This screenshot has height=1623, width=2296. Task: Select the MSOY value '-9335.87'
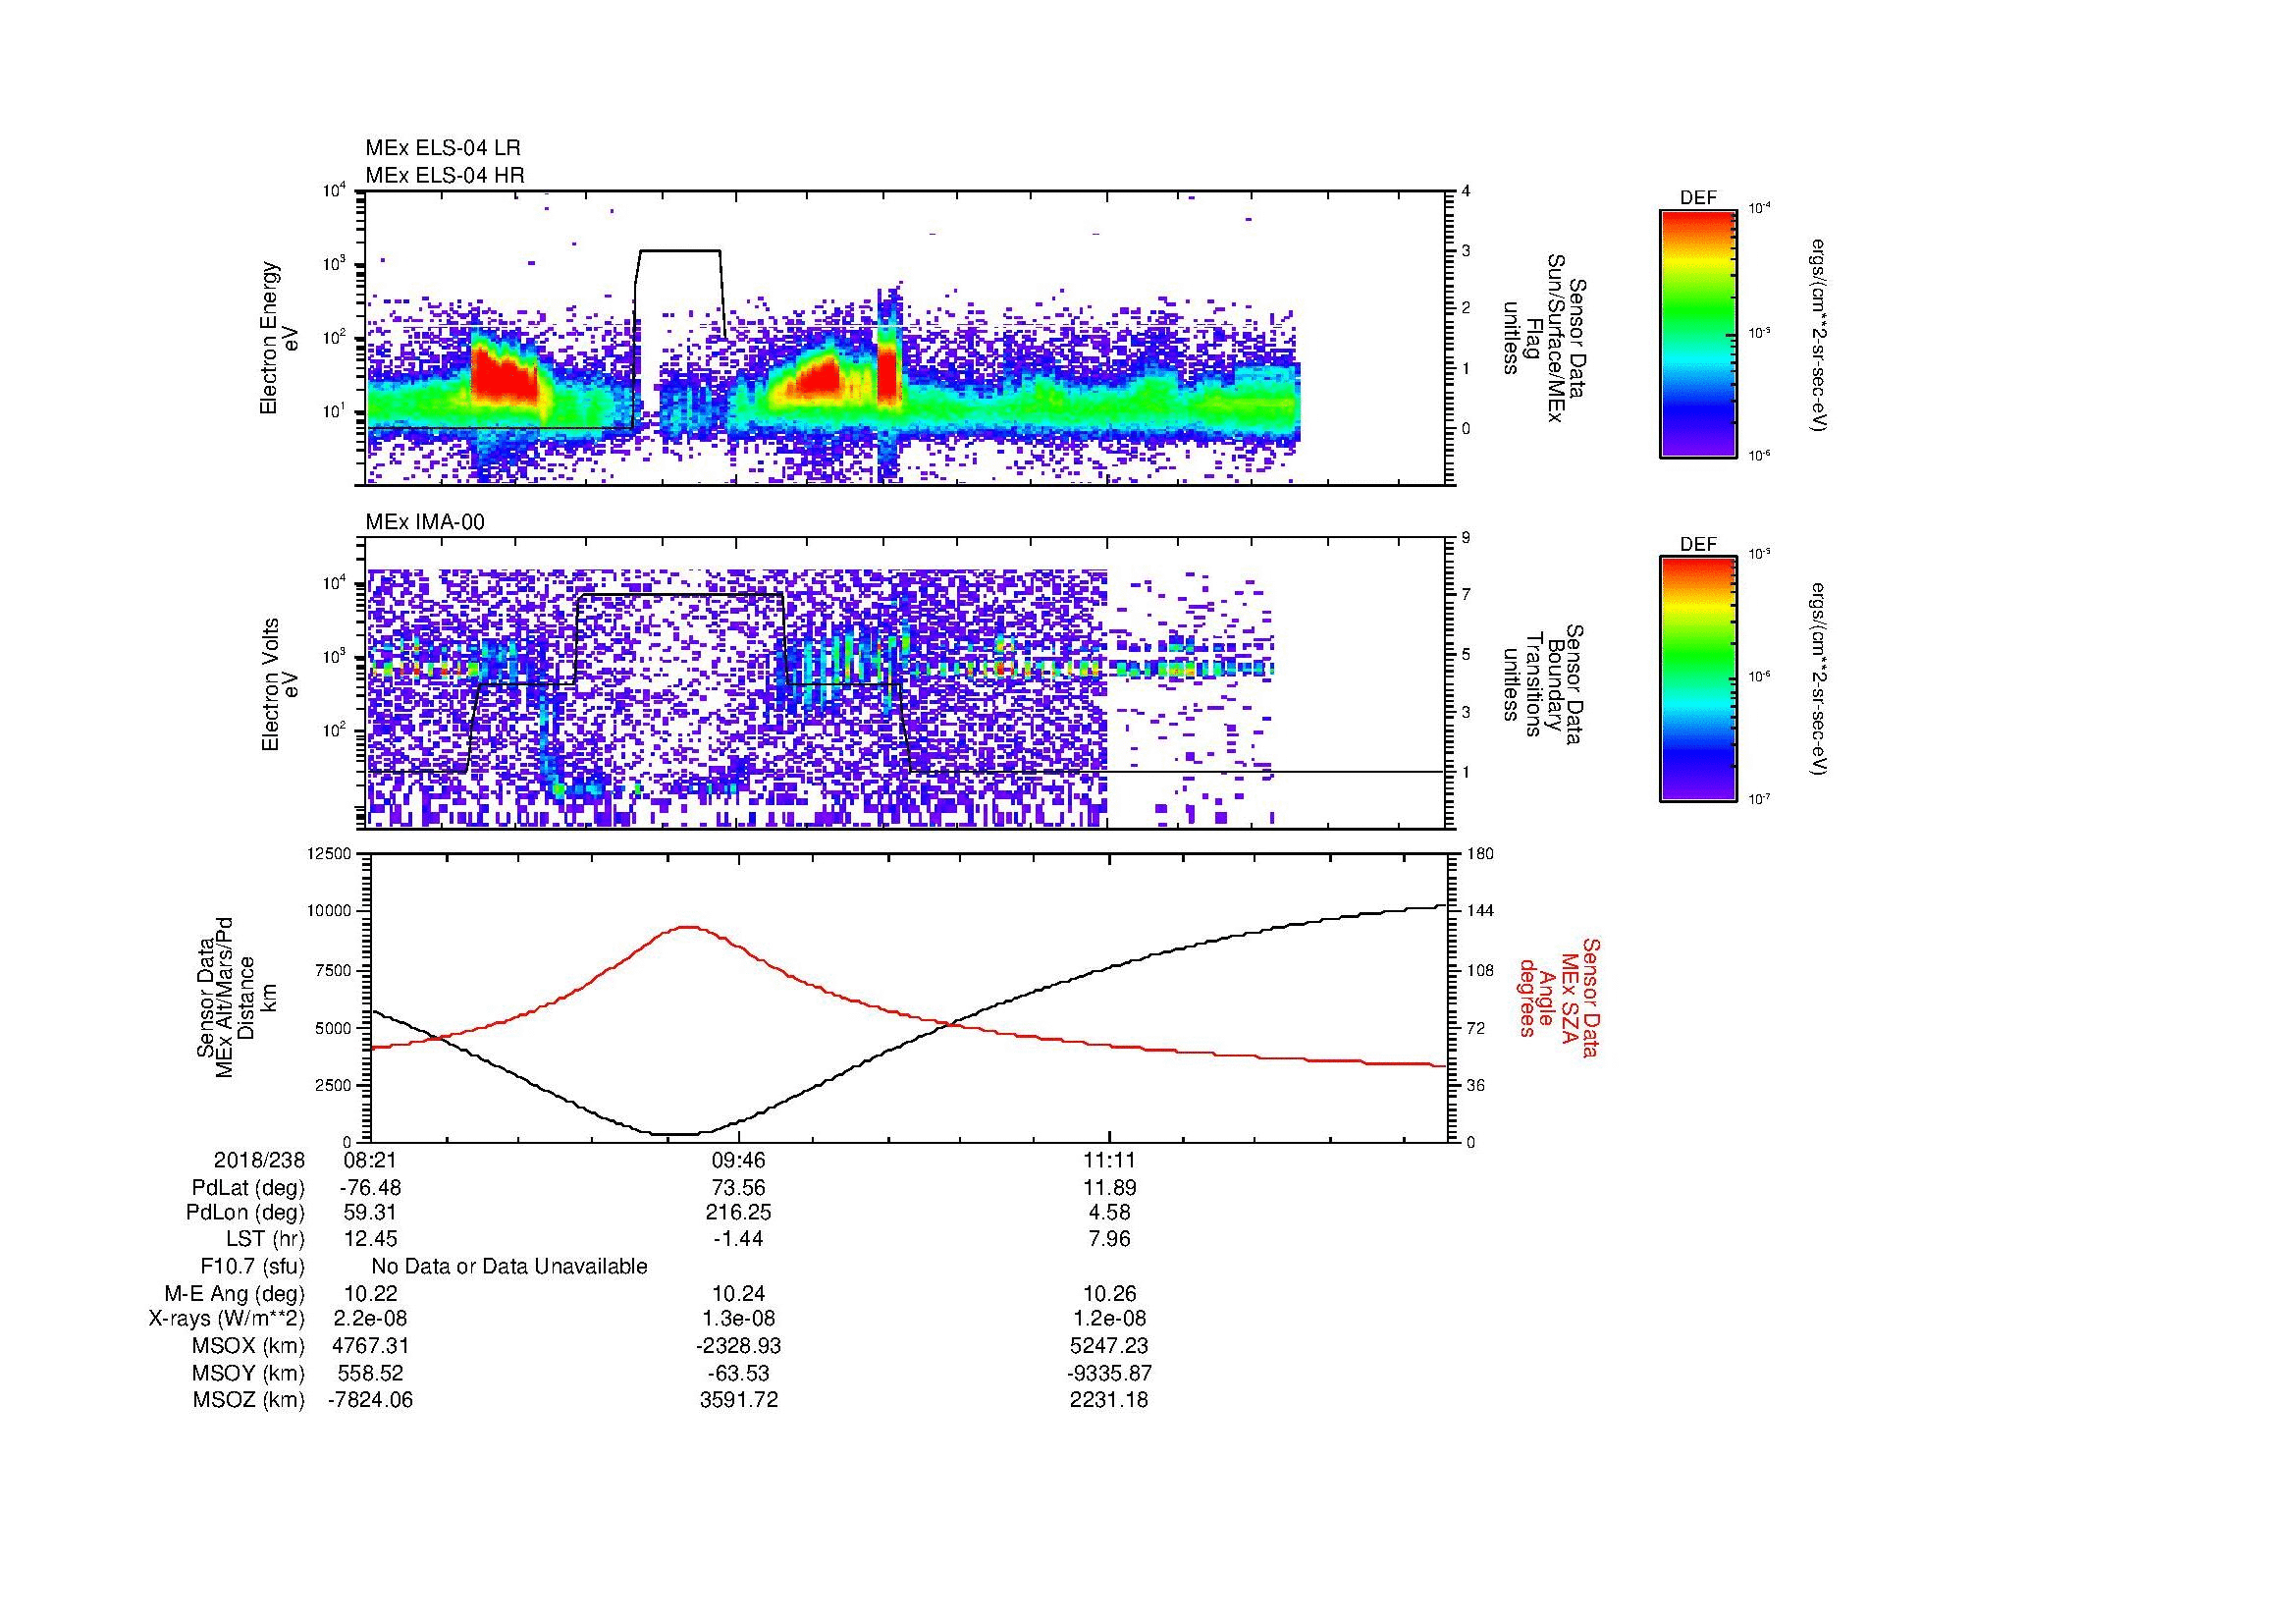click(1109, 1373)
